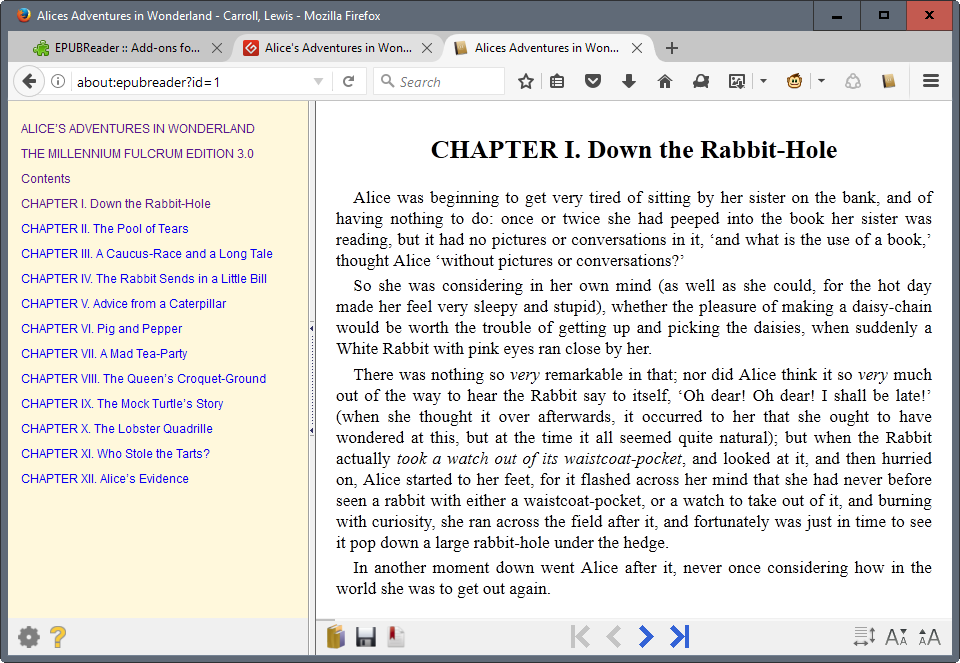Reload the current page

click(x=348, y=81)
